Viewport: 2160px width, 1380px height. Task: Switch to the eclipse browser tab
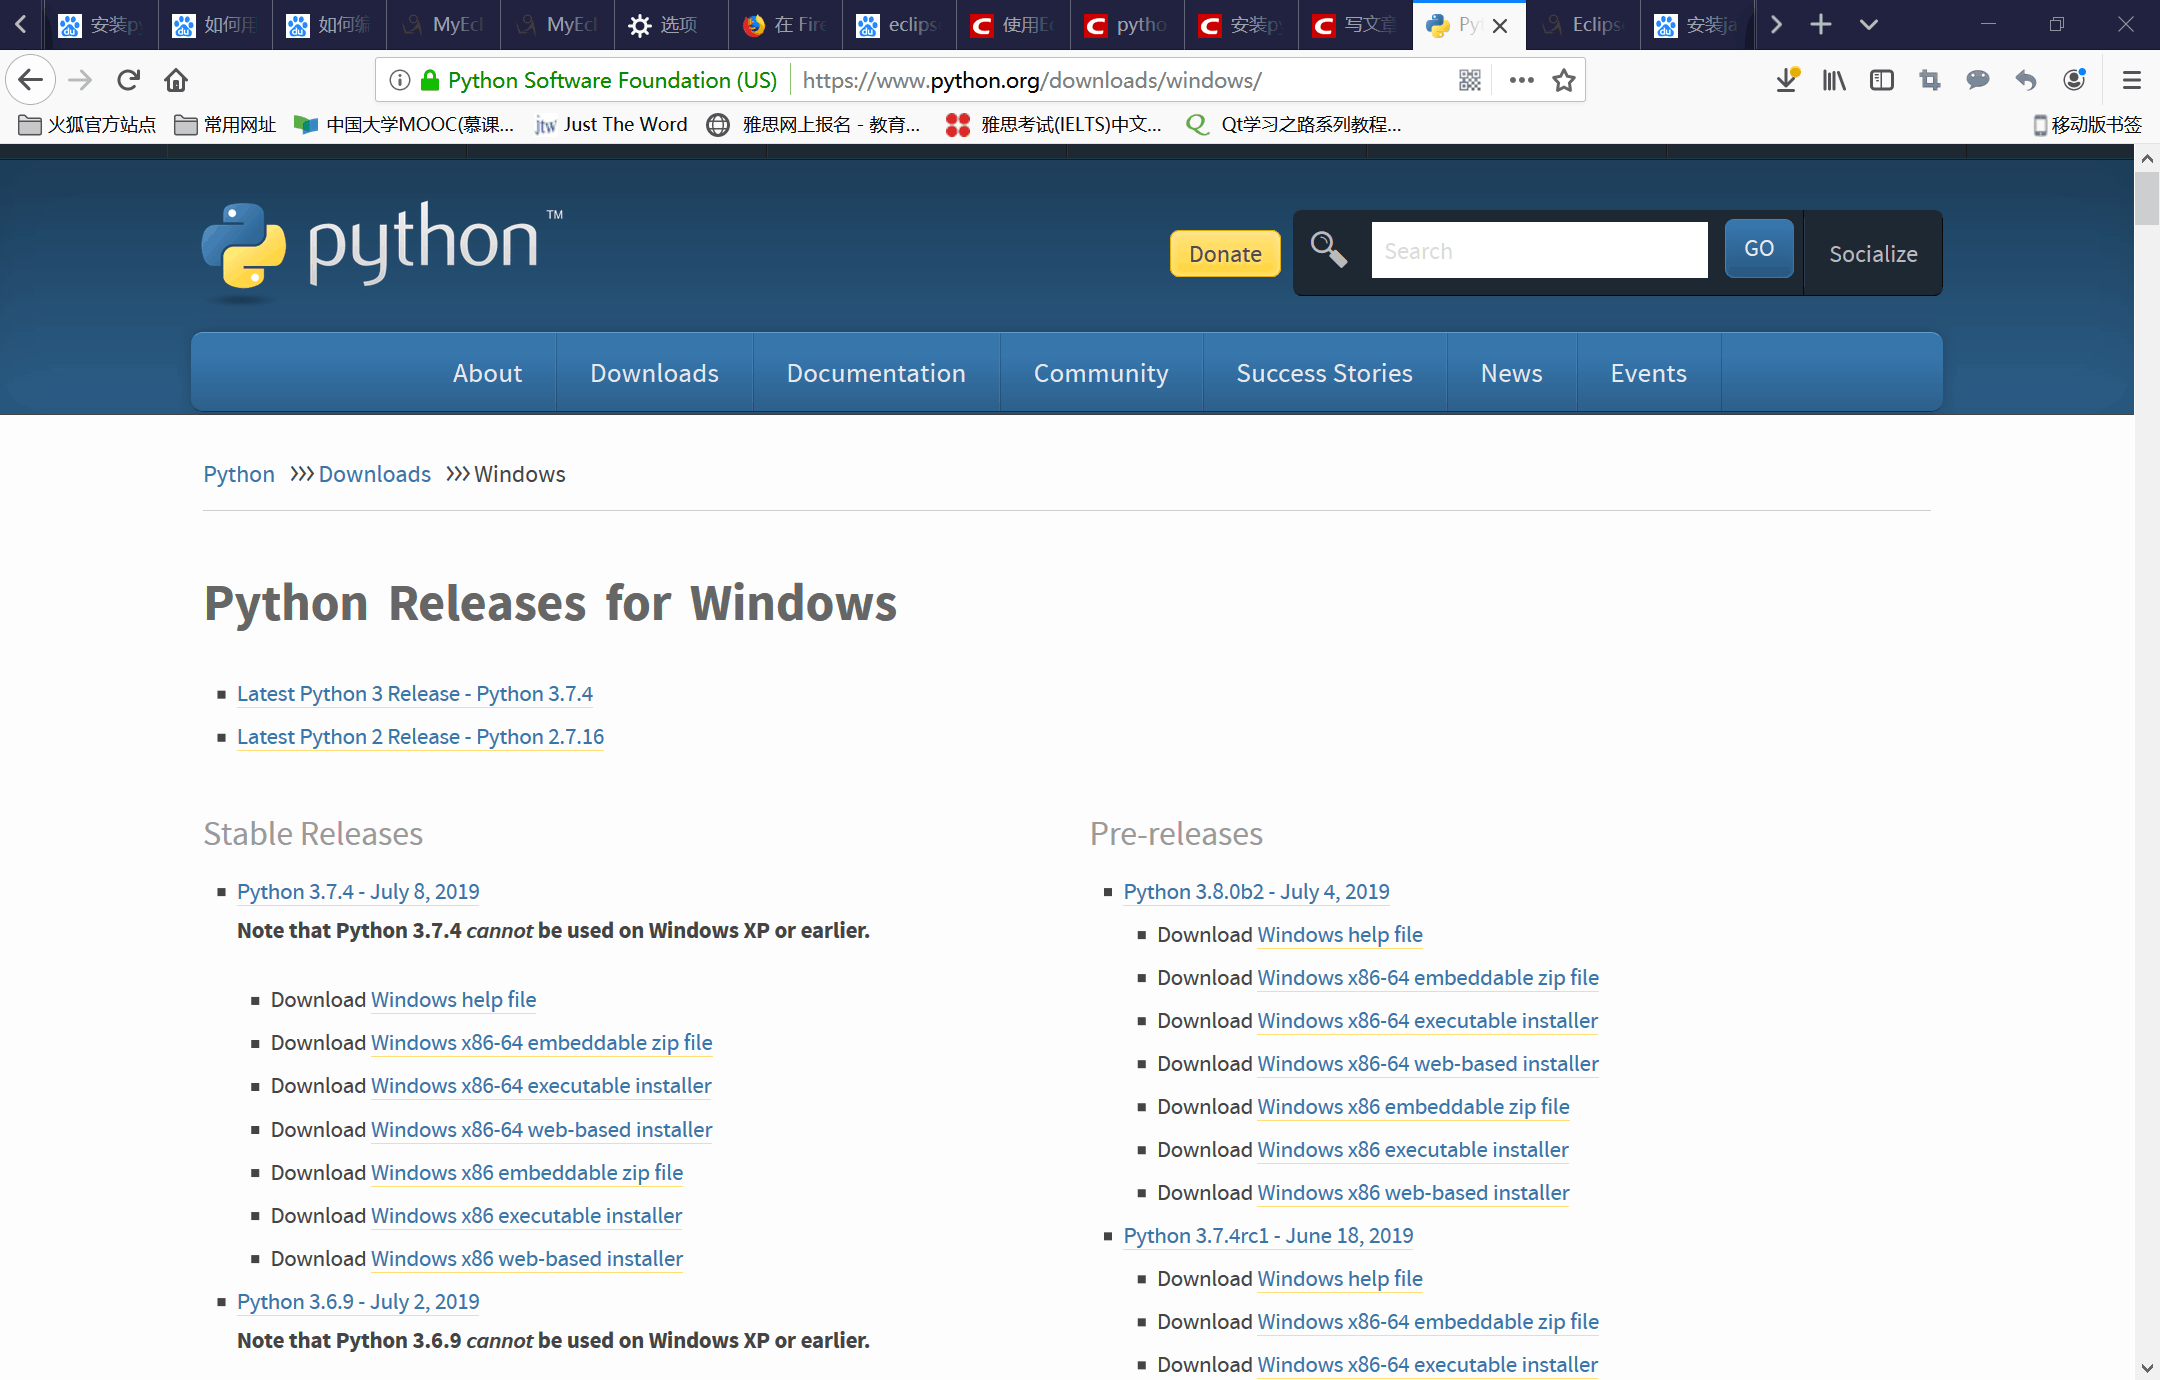click(x=897, y=24)
